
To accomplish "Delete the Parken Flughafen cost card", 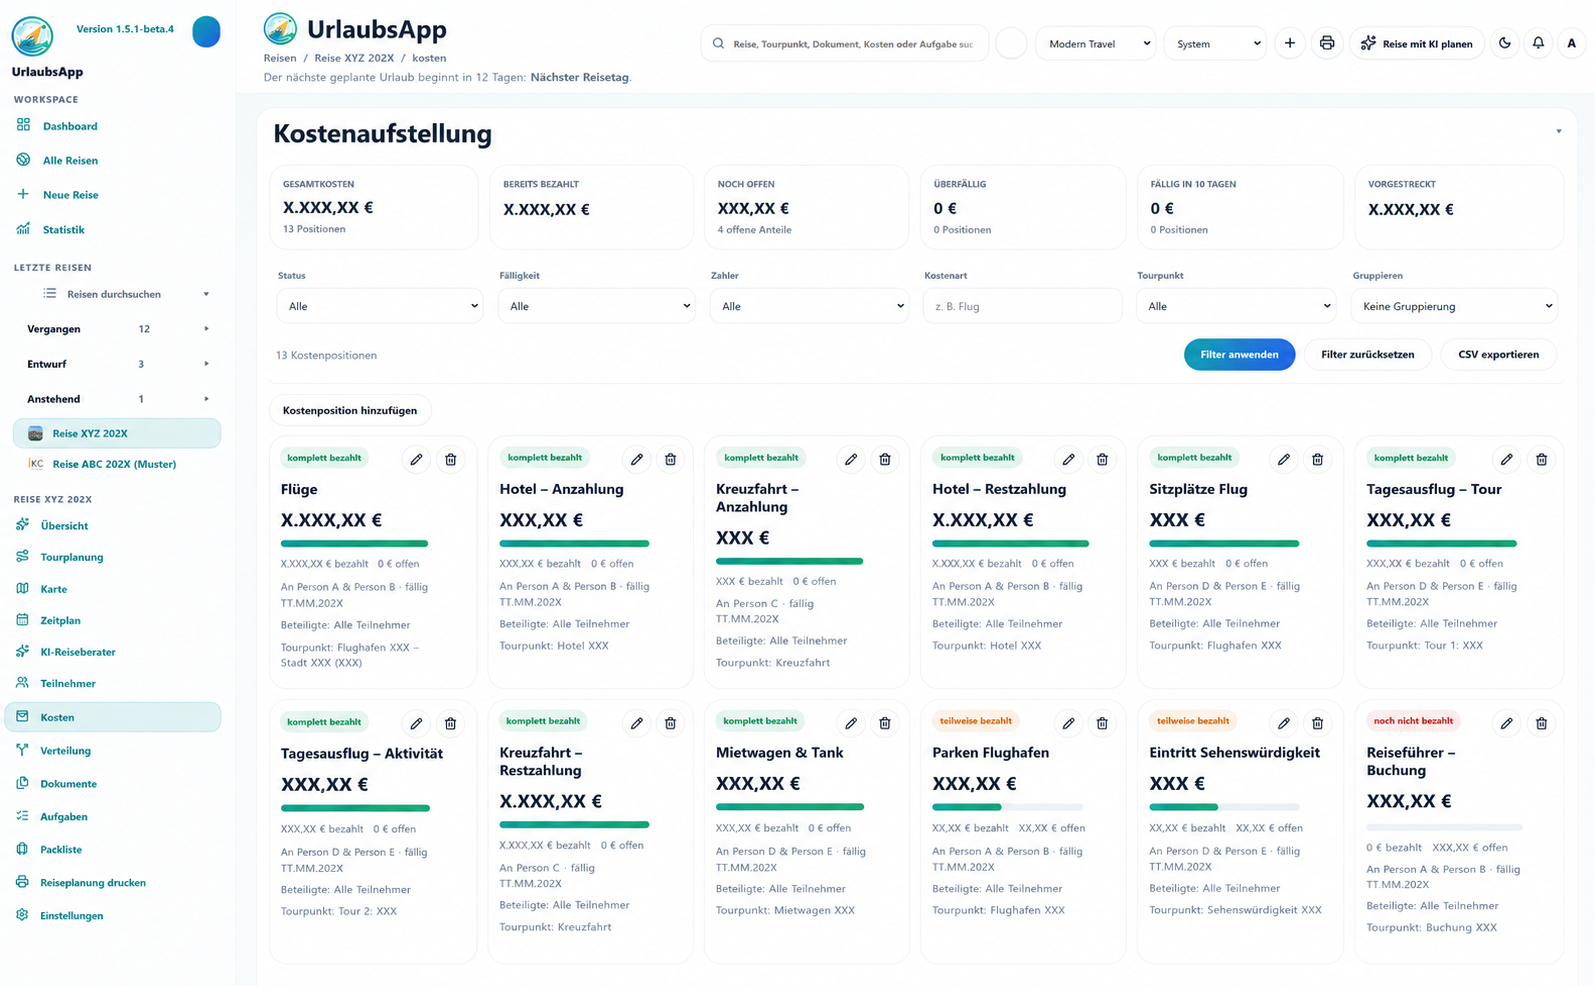I will 1102,723.
